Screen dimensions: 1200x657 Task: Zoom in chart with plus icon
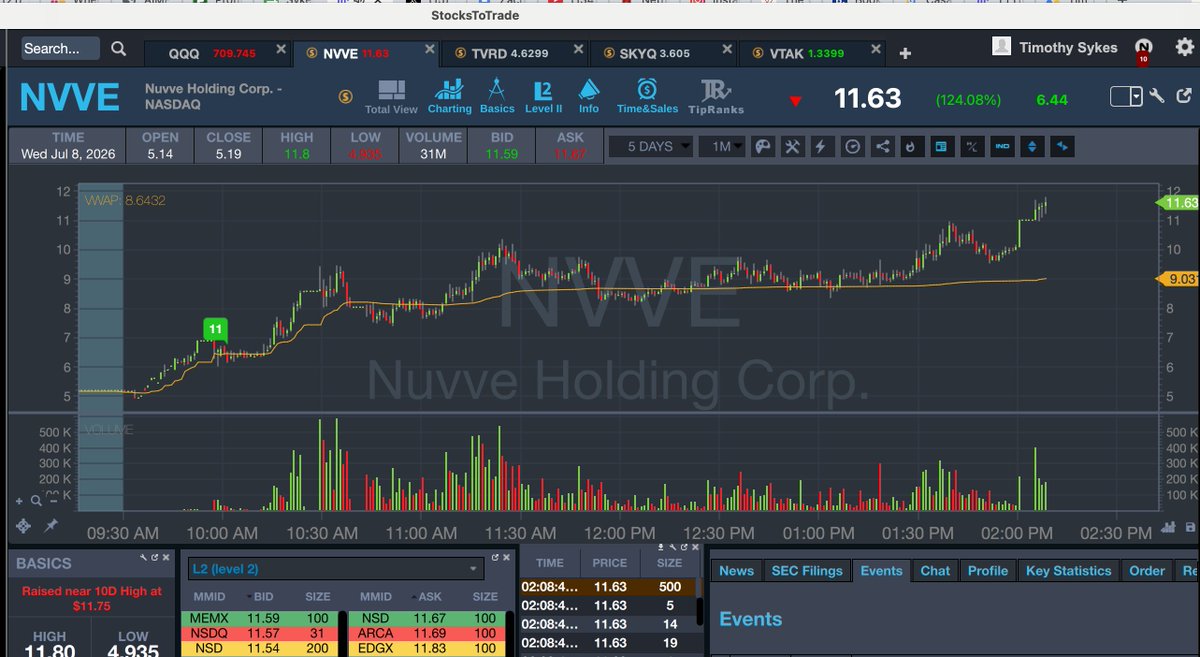pyautogui.click(x=19, y=501)
